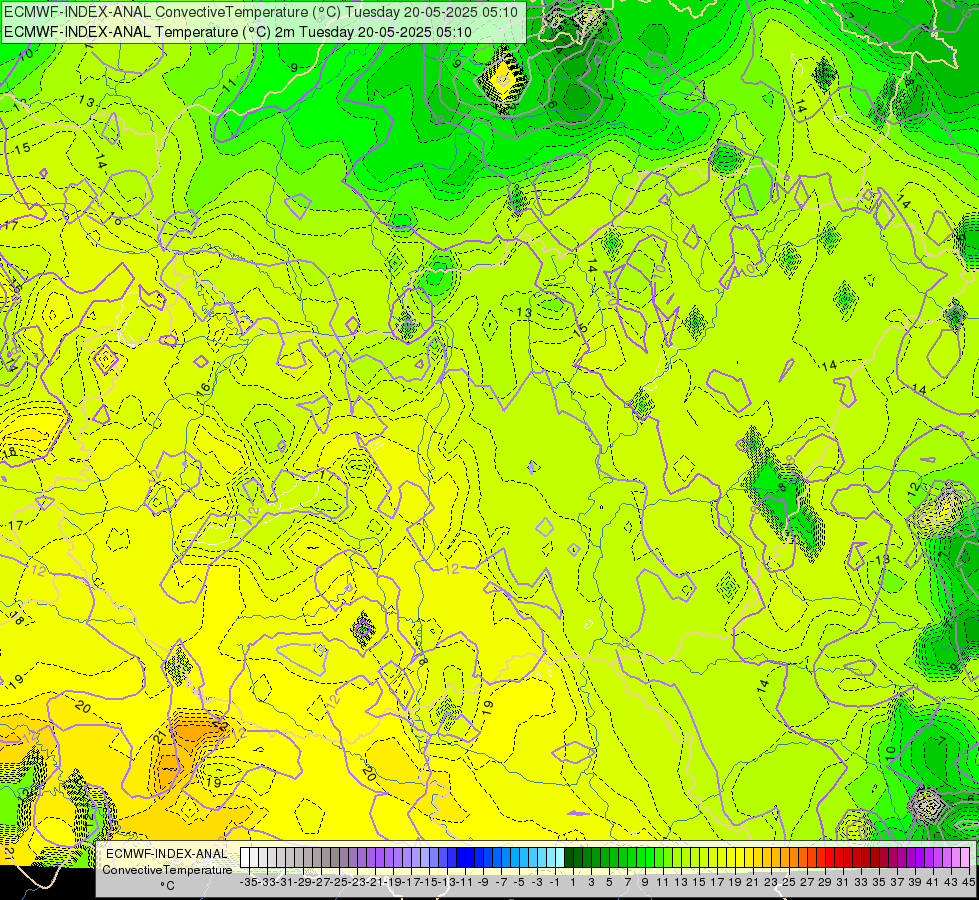Pick the white swatch above -35

point(245,857)
